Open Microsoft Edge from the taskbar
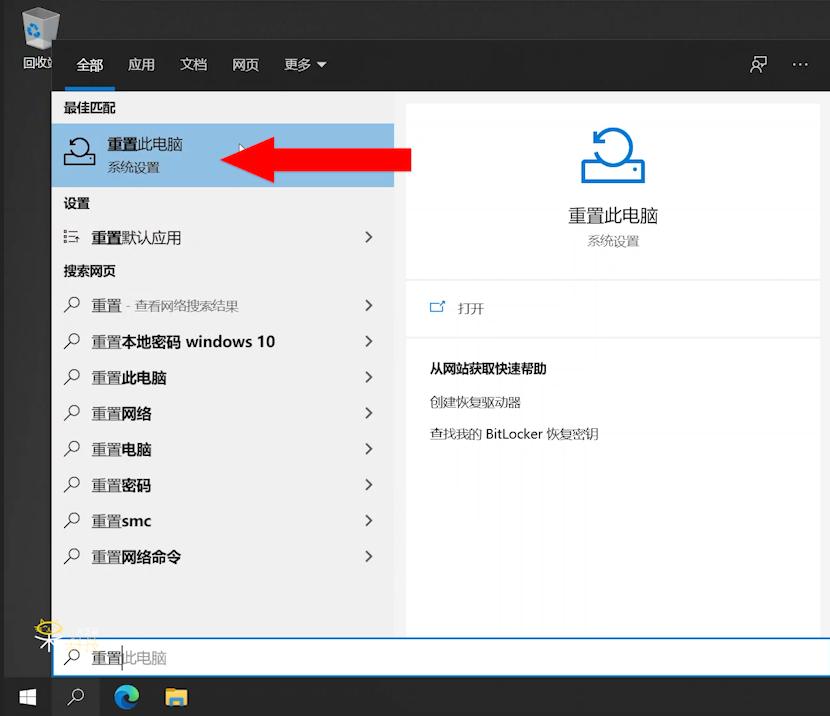This screenshot has width=830, height=716. 125,697
